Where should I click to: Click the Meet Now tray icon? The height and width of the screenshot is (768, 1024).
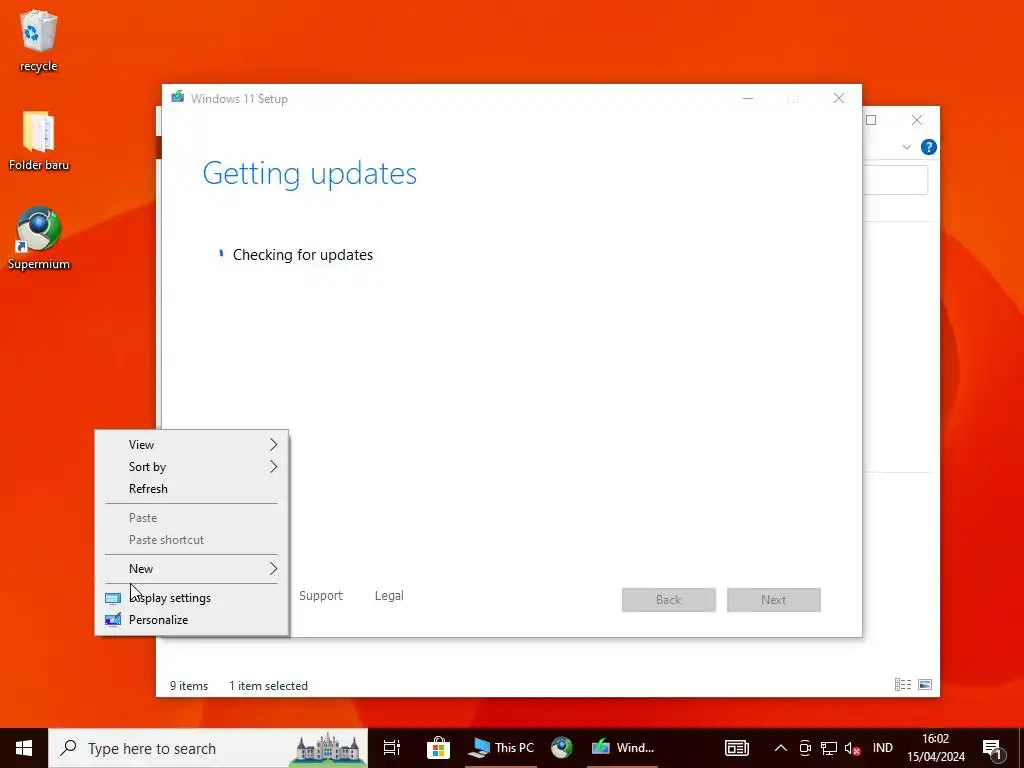[805, 748]
